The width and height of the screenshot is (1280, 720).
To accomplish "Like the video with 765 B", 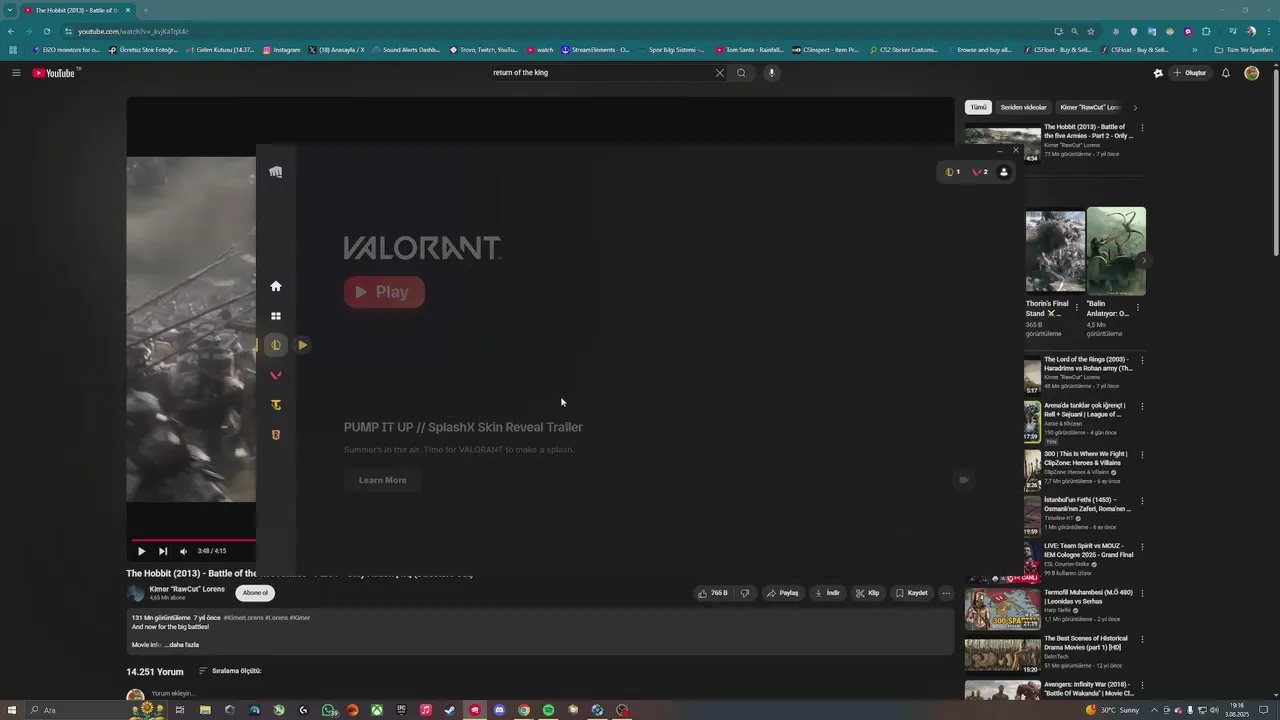I will pyautogui.click(x=713, y=593).
